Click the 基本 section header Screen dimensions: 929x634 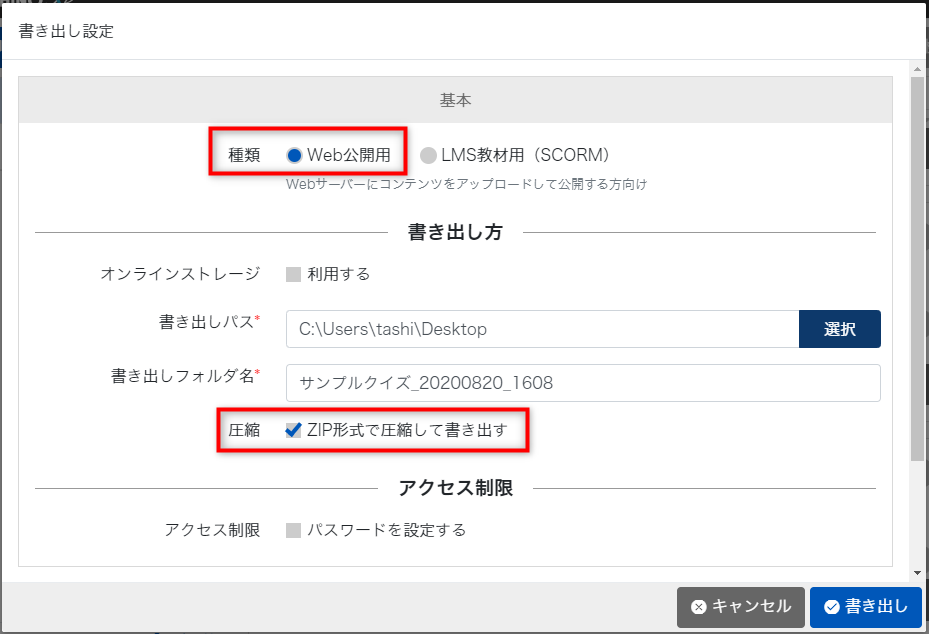[455, 100]
